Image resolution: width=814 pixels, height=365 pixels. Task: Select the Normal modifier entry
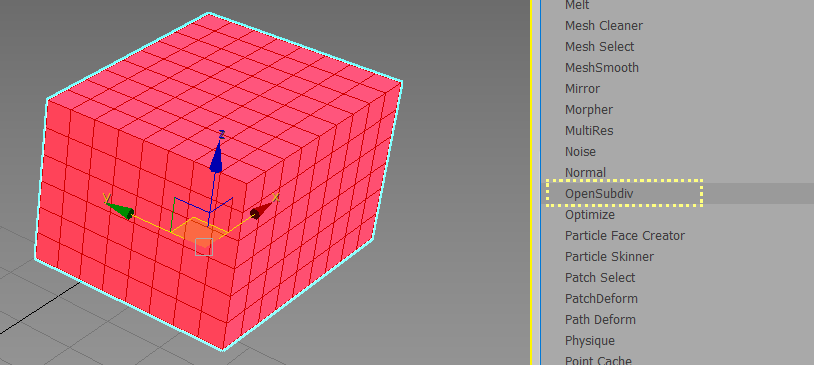coord(677,172)
